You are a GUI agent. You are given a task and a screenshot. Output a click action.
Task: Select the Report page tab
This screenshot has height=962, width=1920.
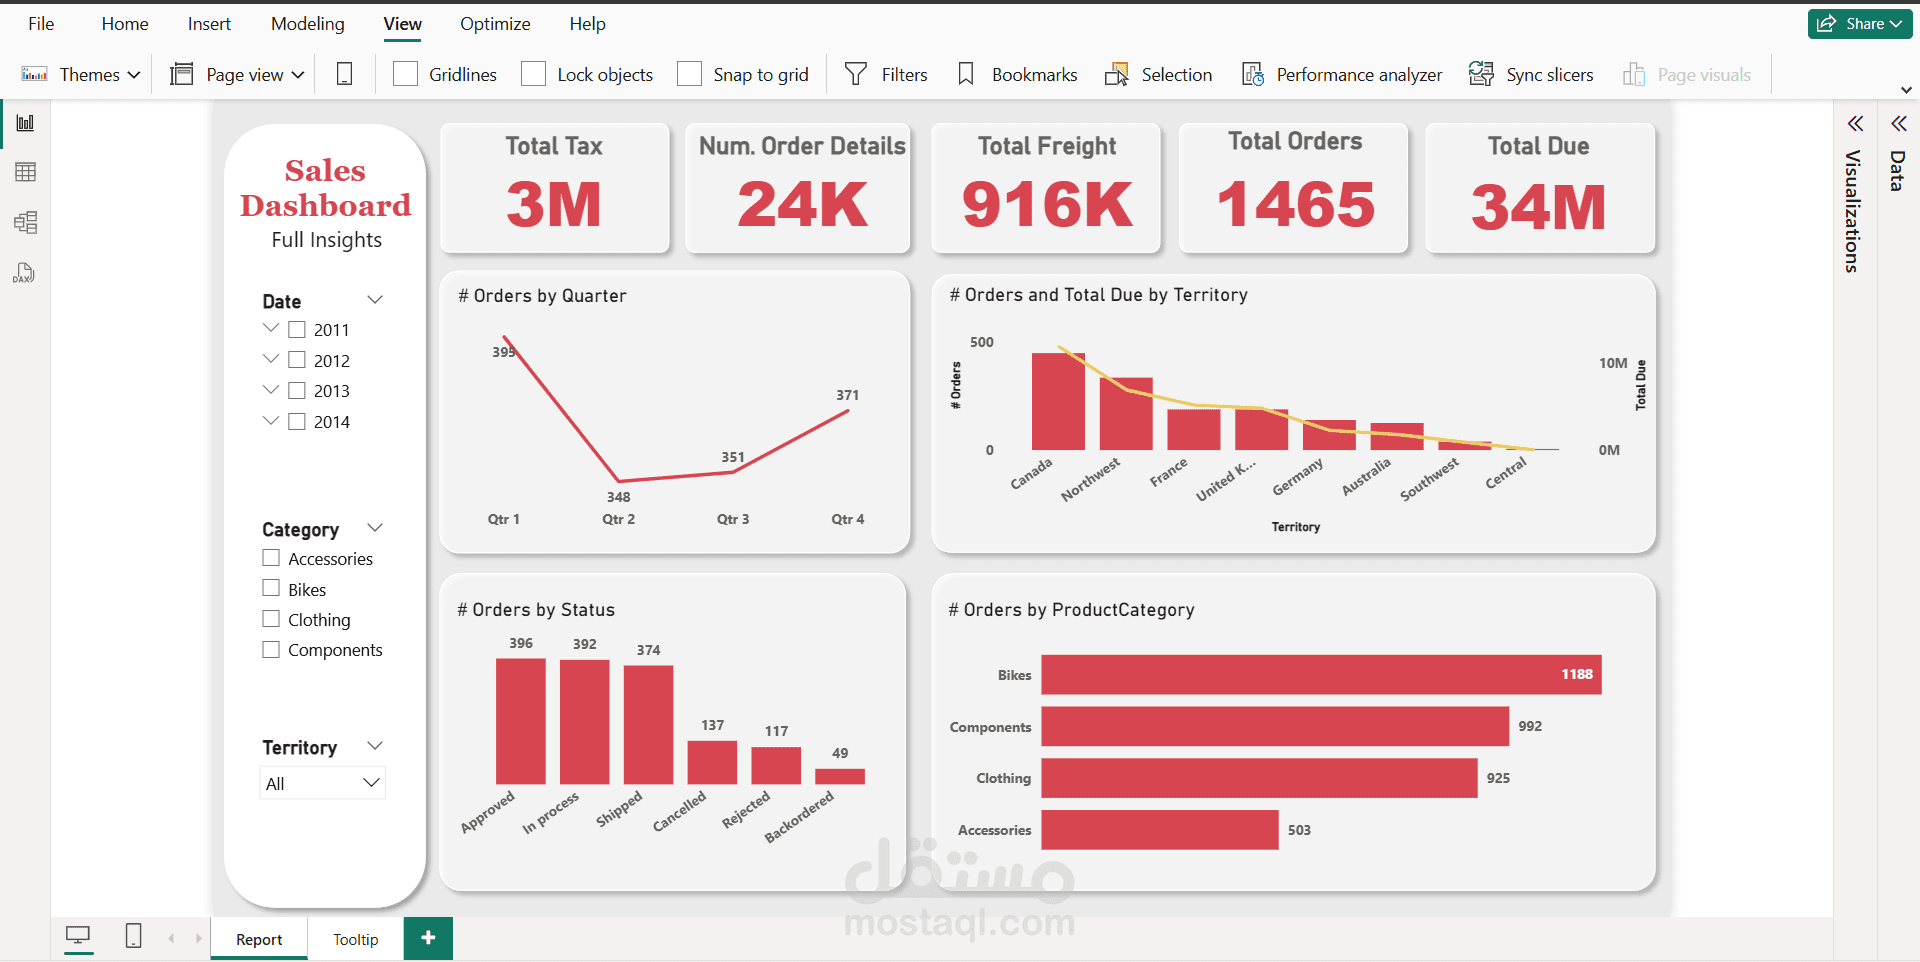[x=259, y=939]
